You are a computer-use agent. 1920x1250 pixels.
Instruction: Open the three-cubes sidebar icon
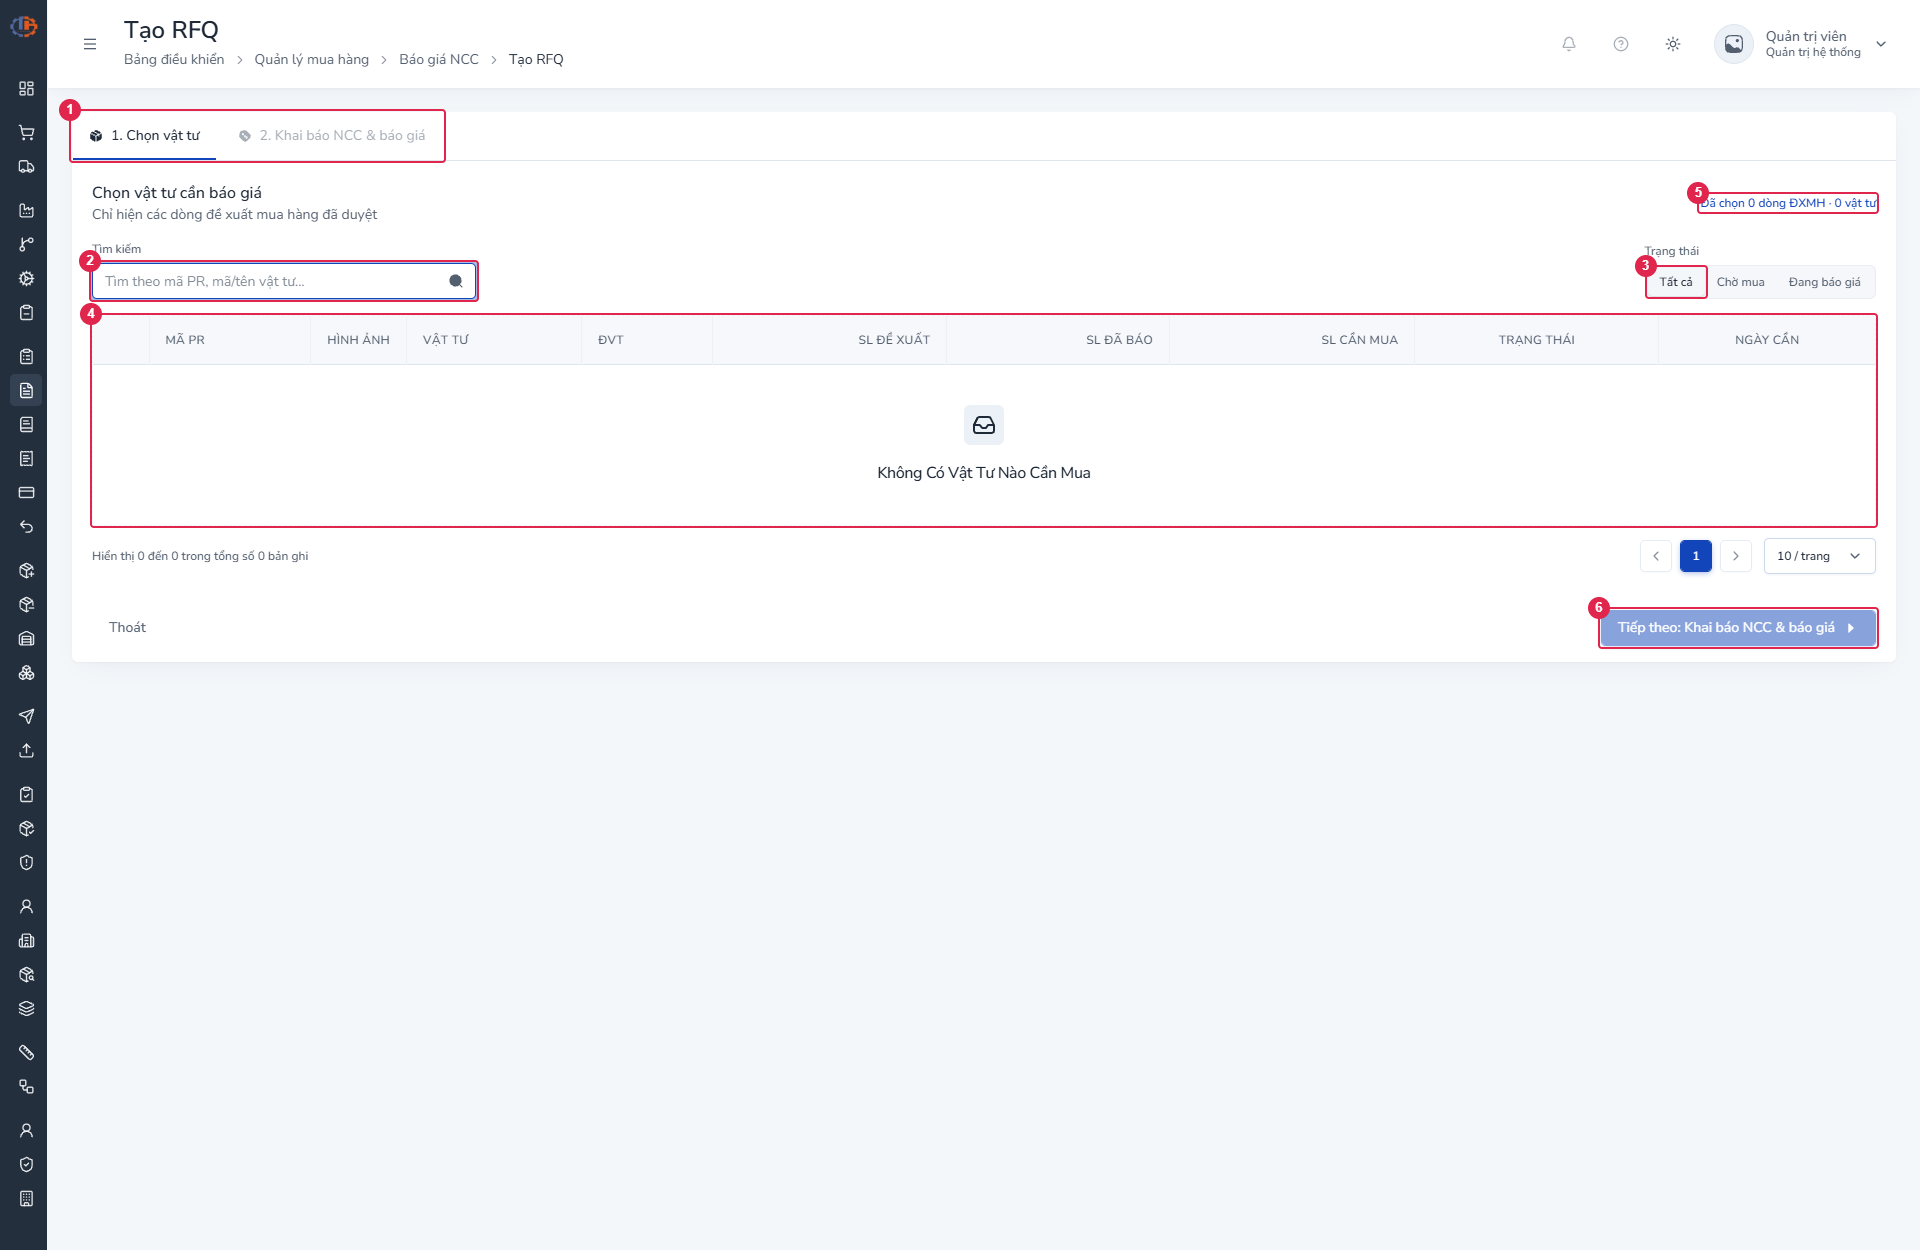[x=27, y=673]
